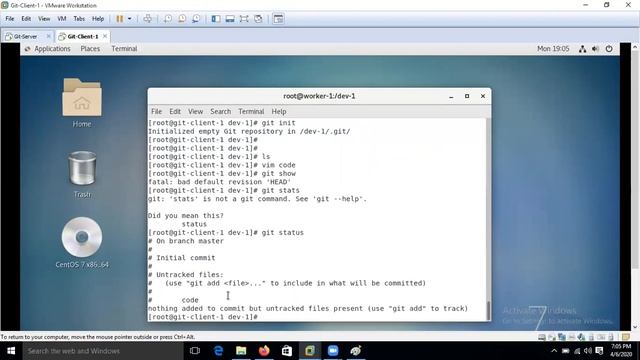Launch Microsoft Edge from the taskbar
Screen dimensions: 640x360
(x=218, y=351)
